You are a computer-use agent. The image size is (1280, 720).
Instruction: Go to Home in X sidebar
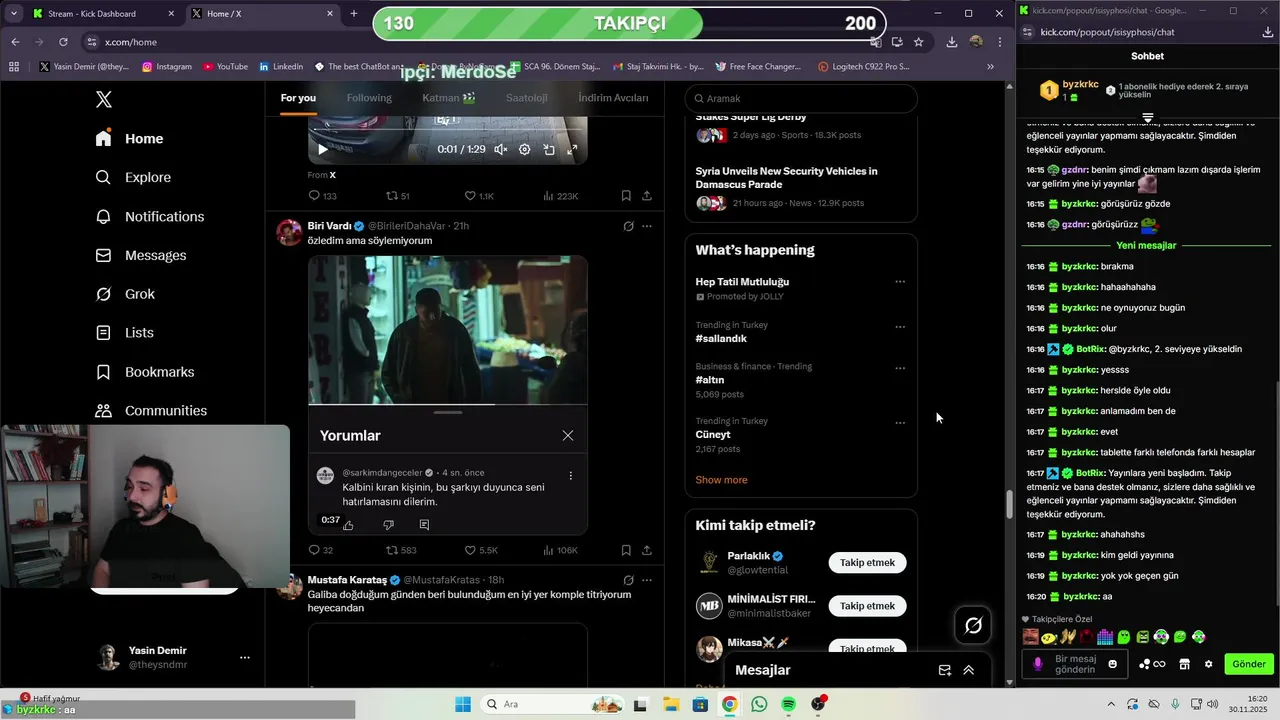pyautogui.click(x=129, y=139)
